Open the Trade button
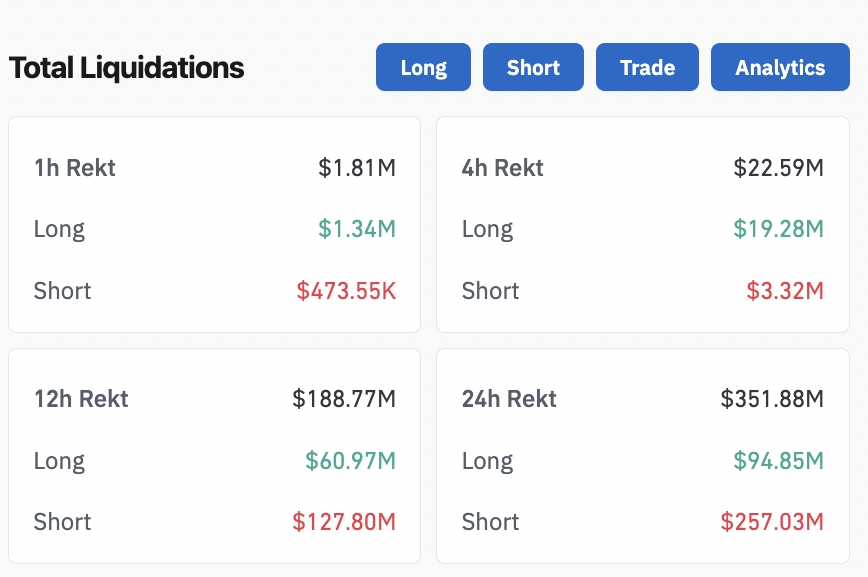The height and width of the screenshot is (577, 868). (647, 68)
